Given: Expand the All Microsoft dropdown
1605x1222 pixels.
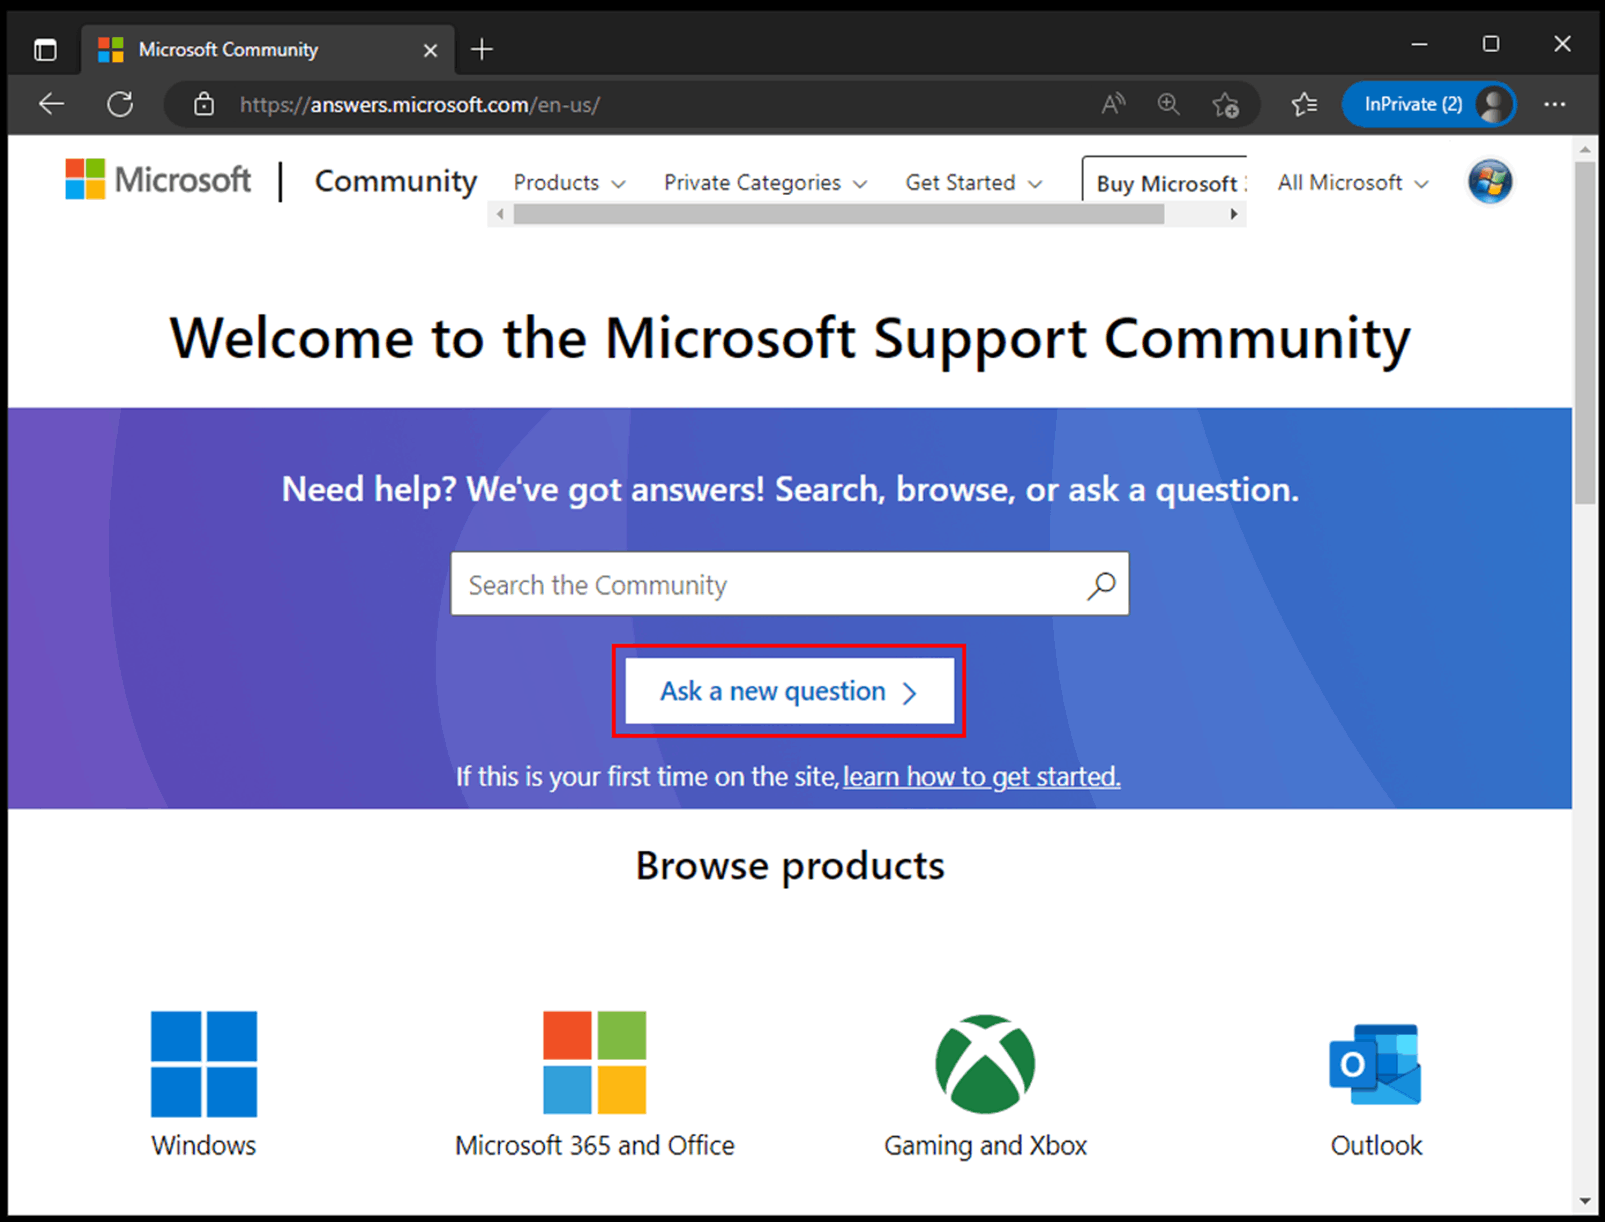Looking at the screenshot, I should point(1351,182).
